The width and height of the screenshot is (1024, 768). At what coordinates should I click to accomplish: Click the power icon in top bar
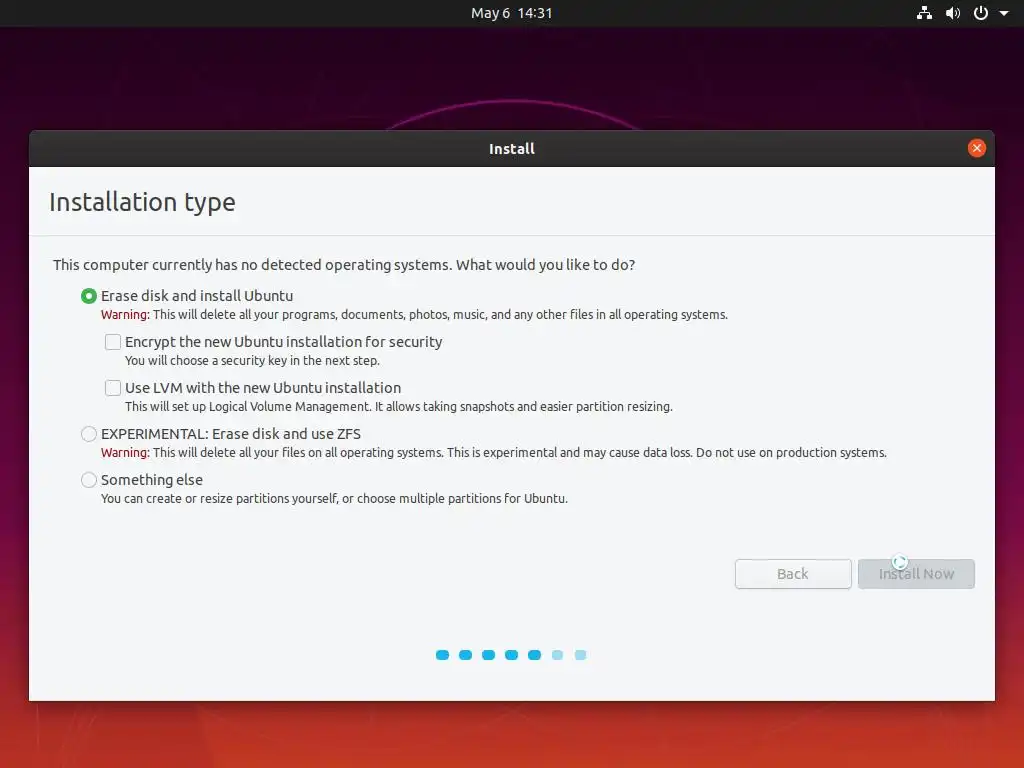click(x=980, y=13)
